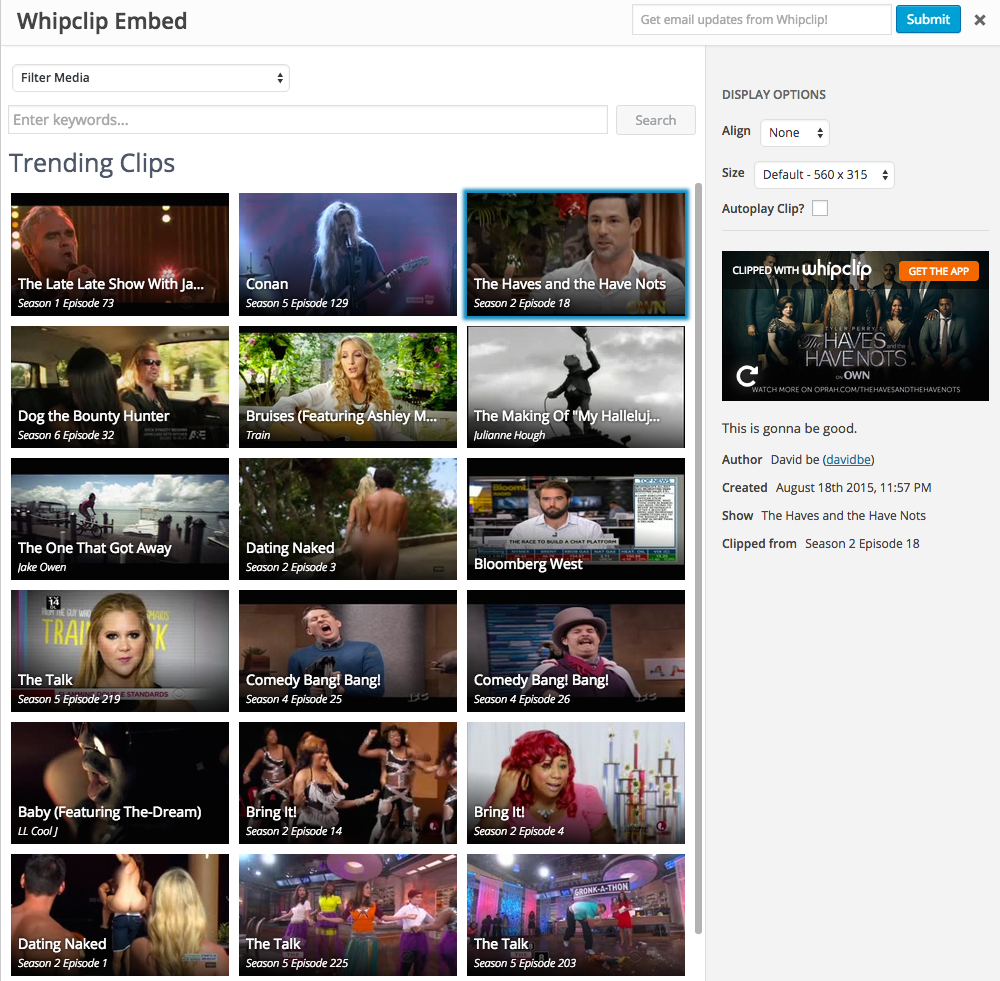
Task: Select the Bruises by Train clip
Action: click(x=348, y=387)
